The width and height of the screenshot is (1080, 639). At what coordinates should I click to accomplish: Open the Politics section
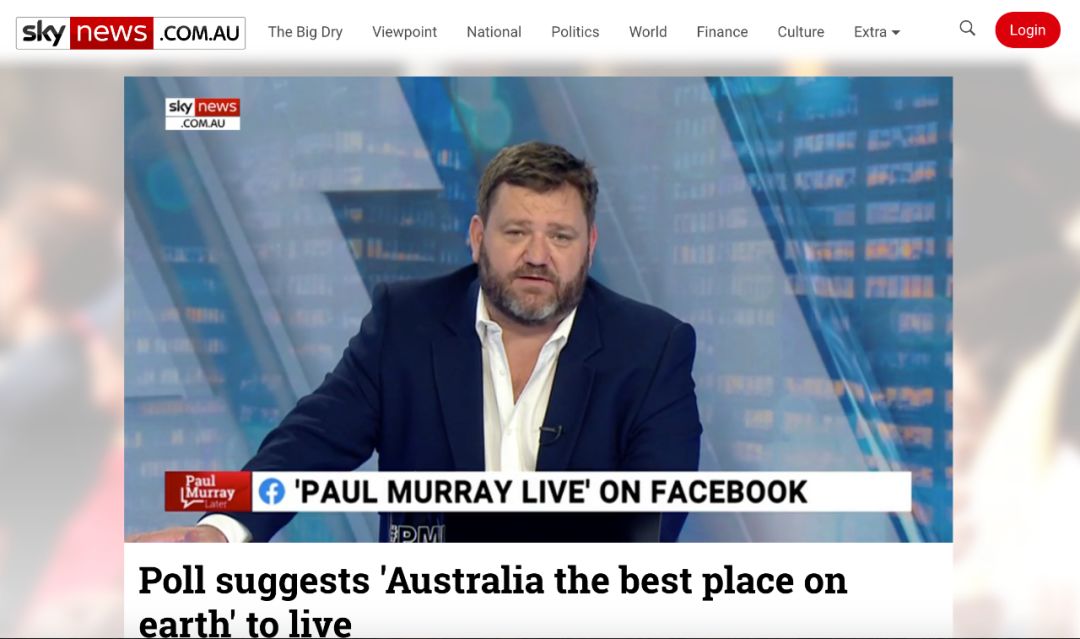pyautogui.click(x=575, y=32)
